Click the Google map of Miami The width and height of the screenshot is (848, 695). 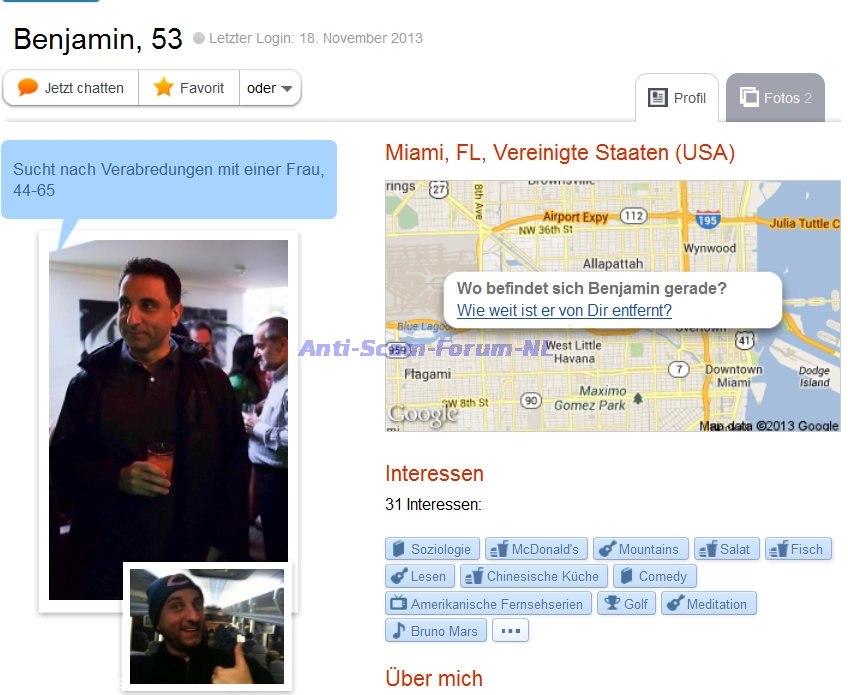click(613, 306)
